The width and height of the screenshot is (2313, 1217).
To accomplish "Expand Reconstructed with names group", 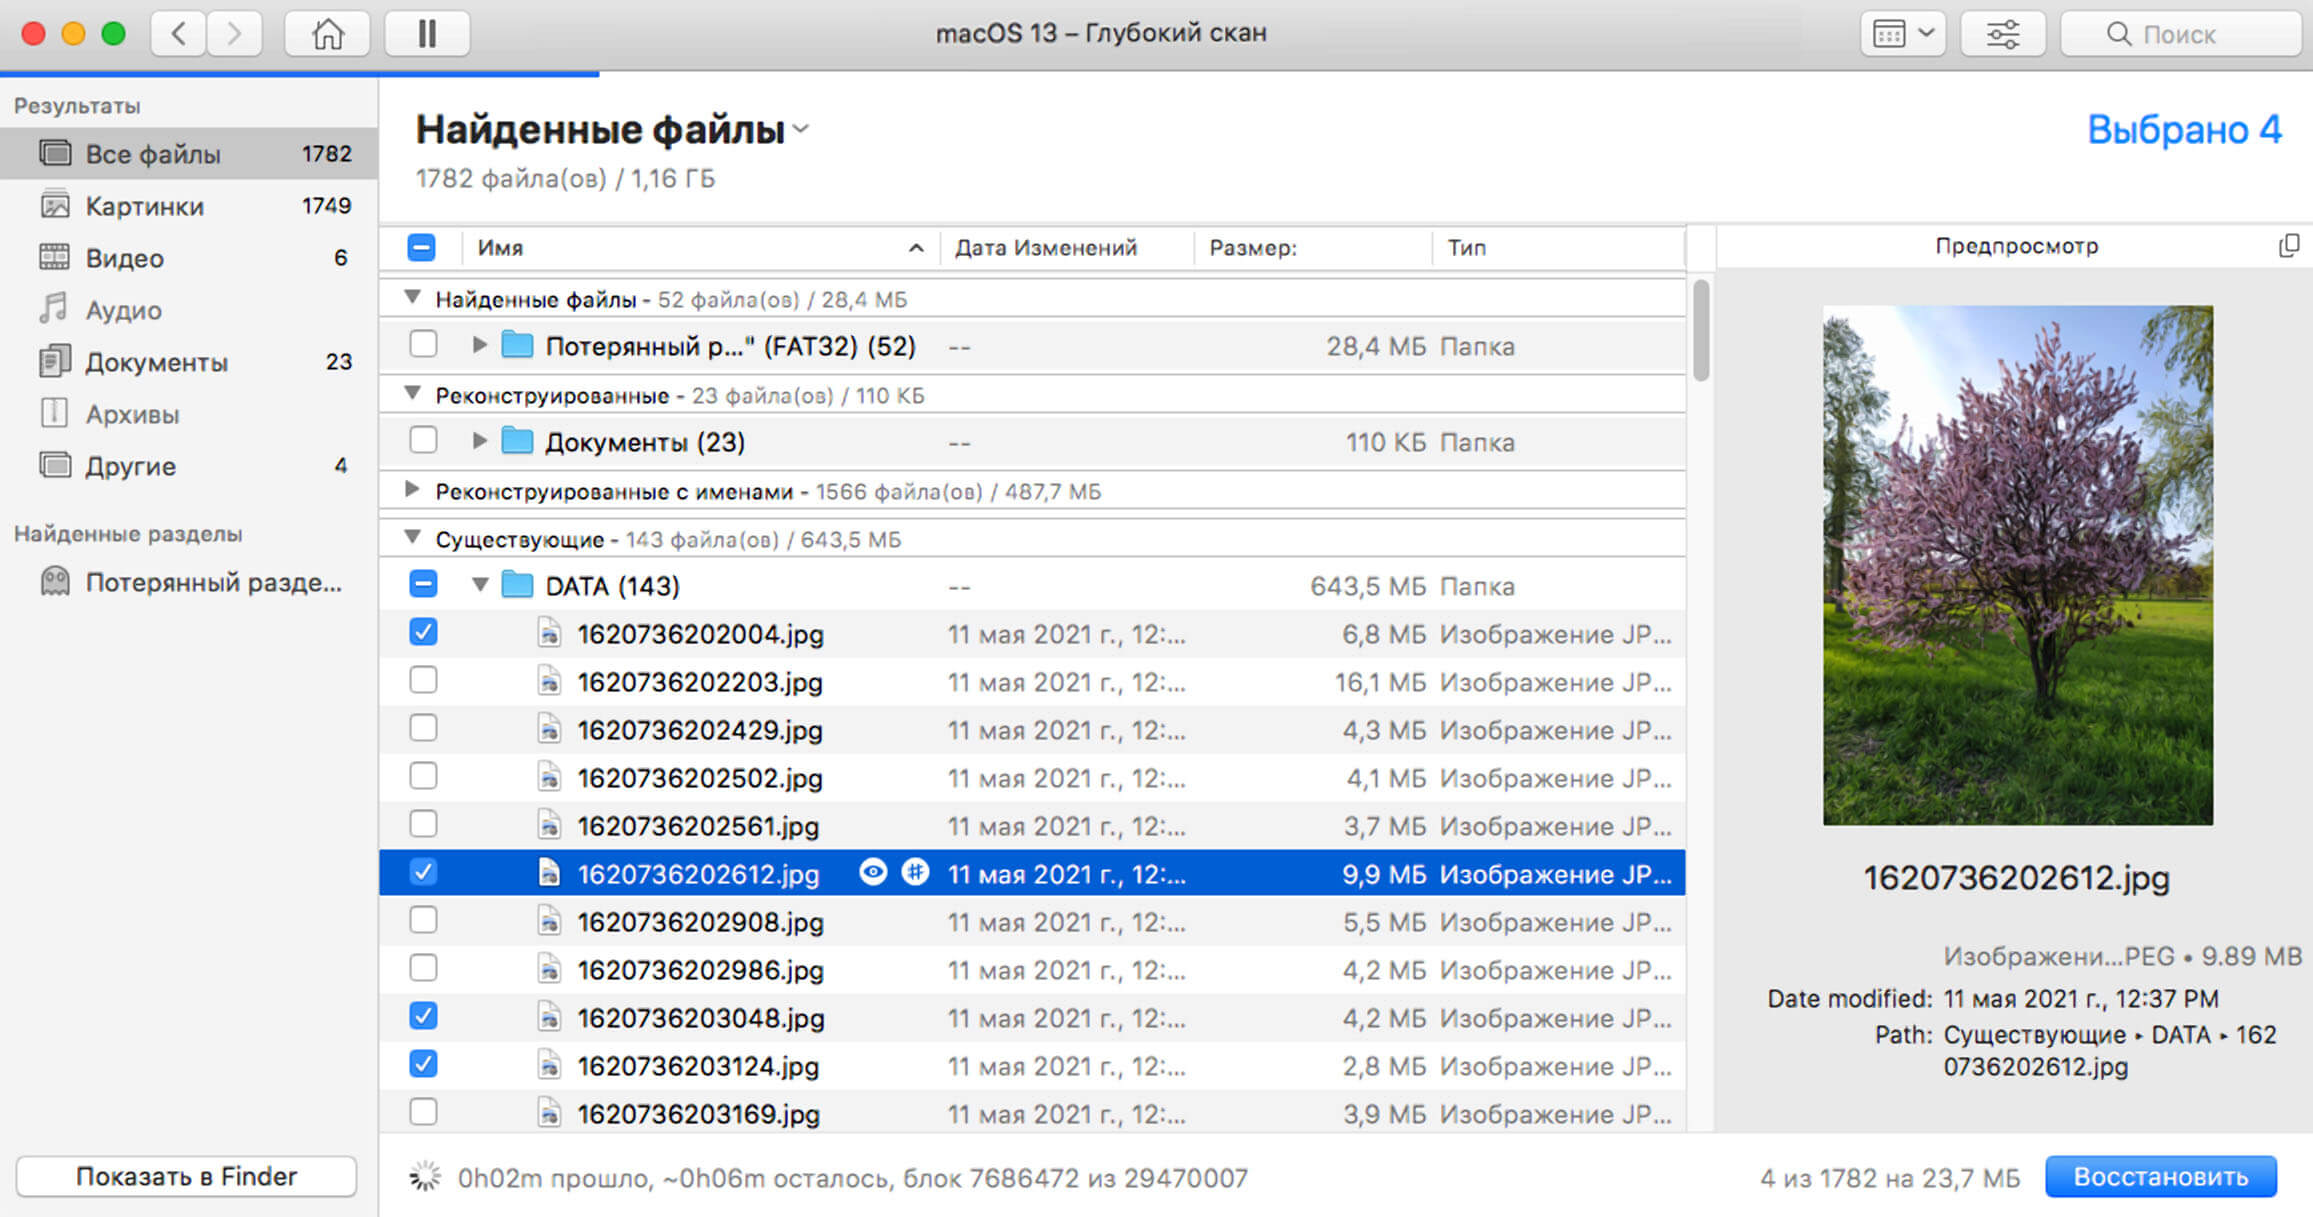I will 411,490.
